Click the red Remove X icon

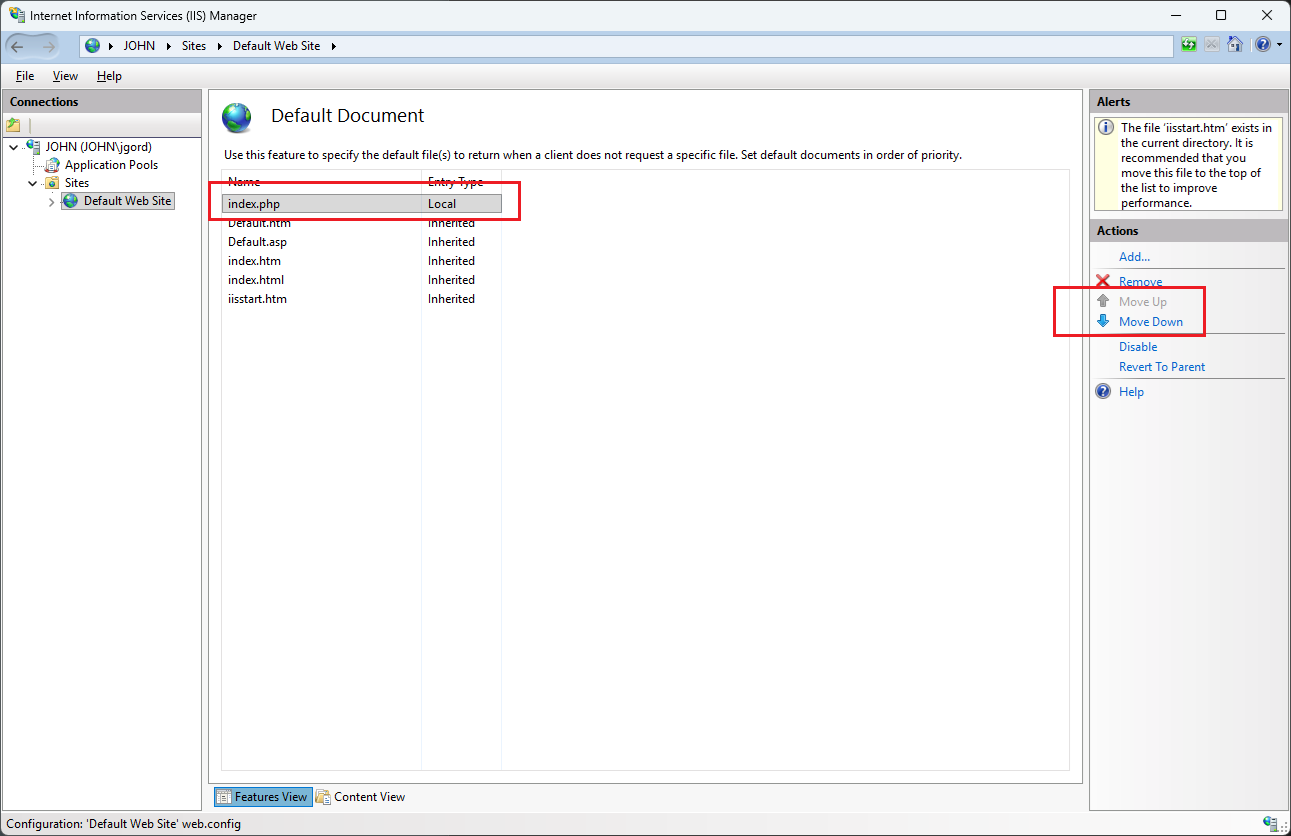pyautogui.click(x=1103, y=282)
